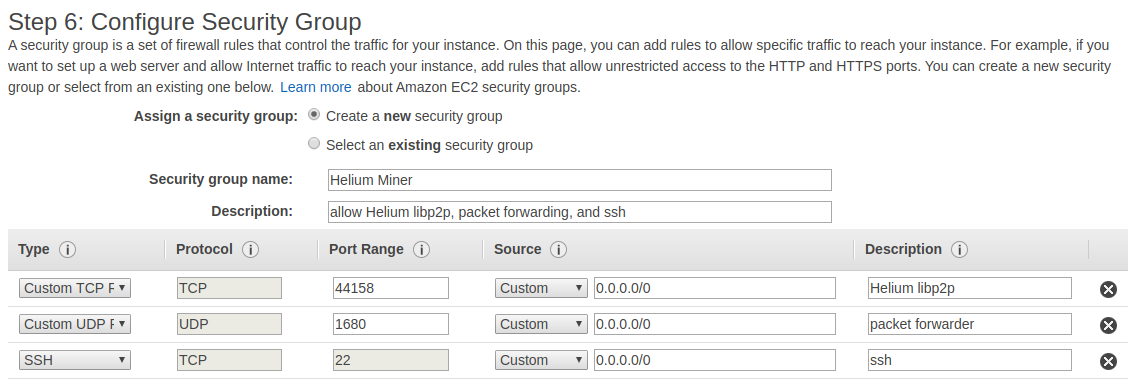The height and width of the screenshot is (387, 1136).
Task: Open Source dropdown for port 44158 rule
Action: (x=541, y=288)
